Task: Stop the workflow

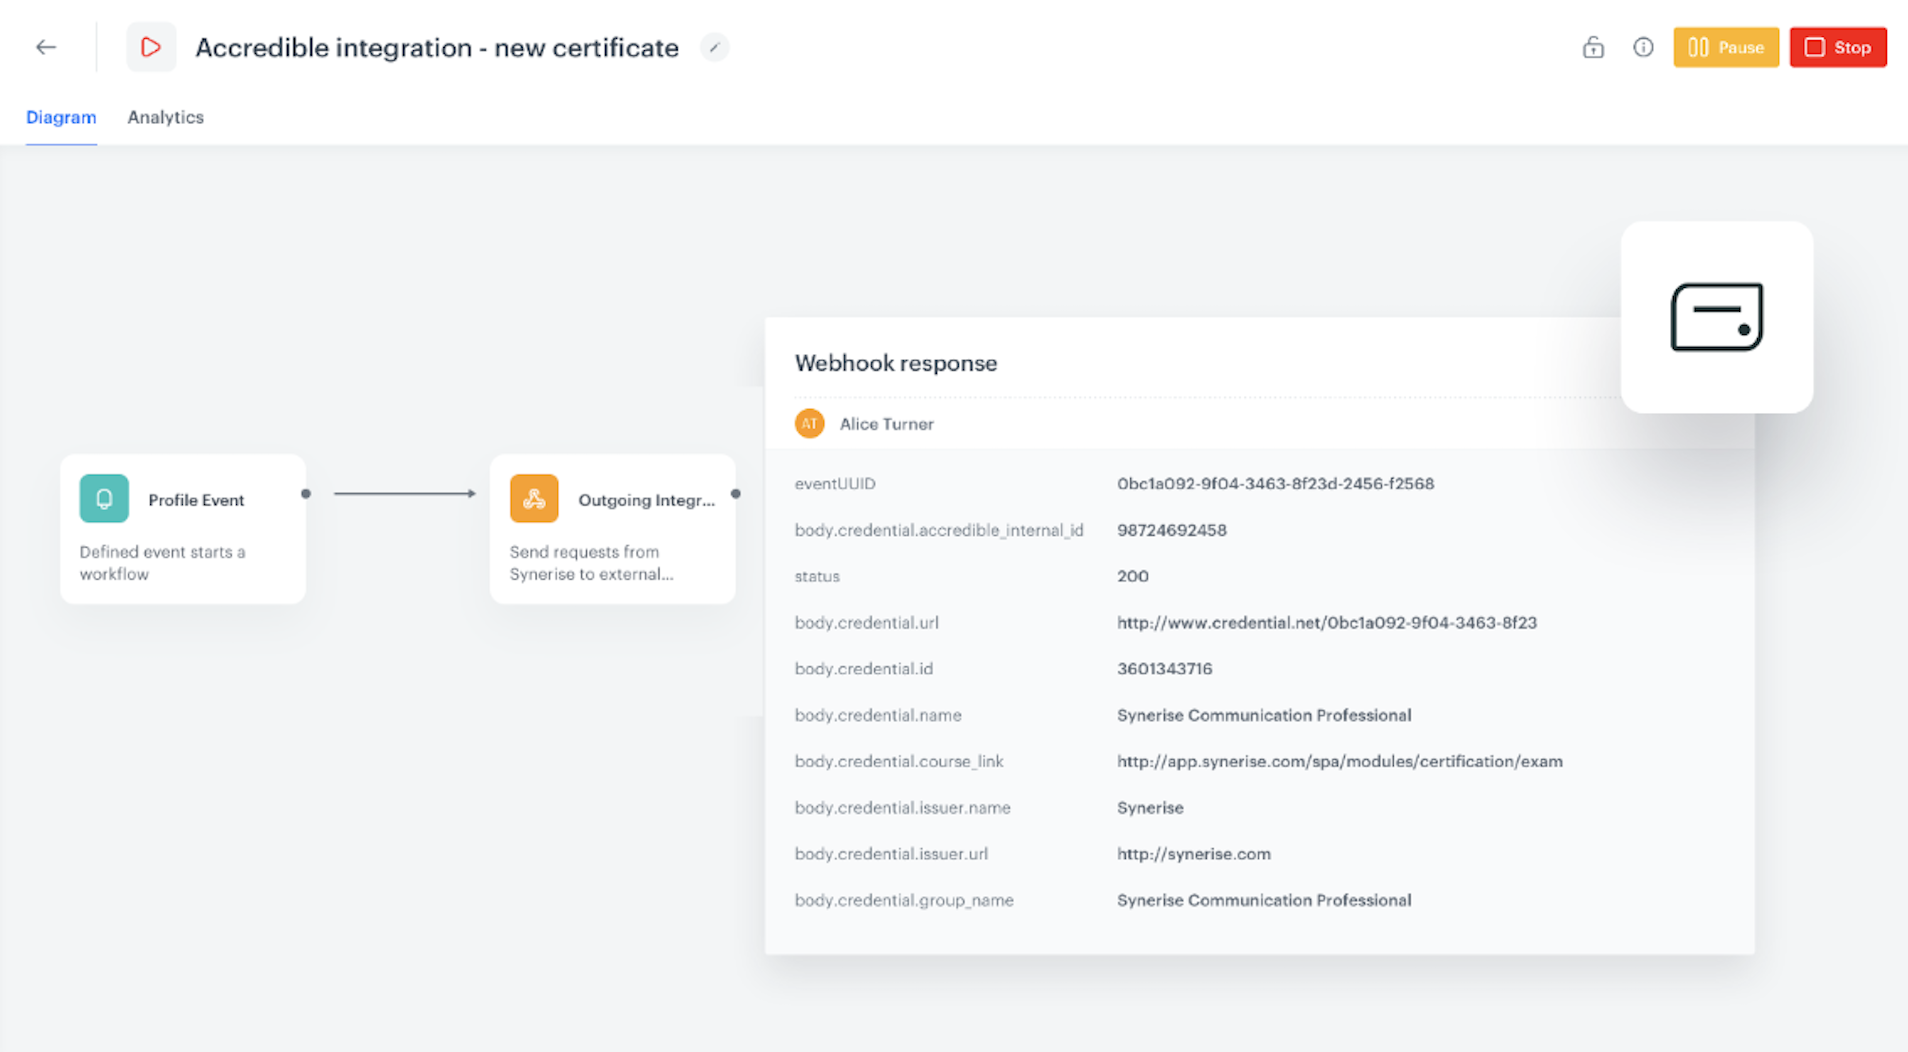Action: pyautogui.click(x=1837, y=47)
